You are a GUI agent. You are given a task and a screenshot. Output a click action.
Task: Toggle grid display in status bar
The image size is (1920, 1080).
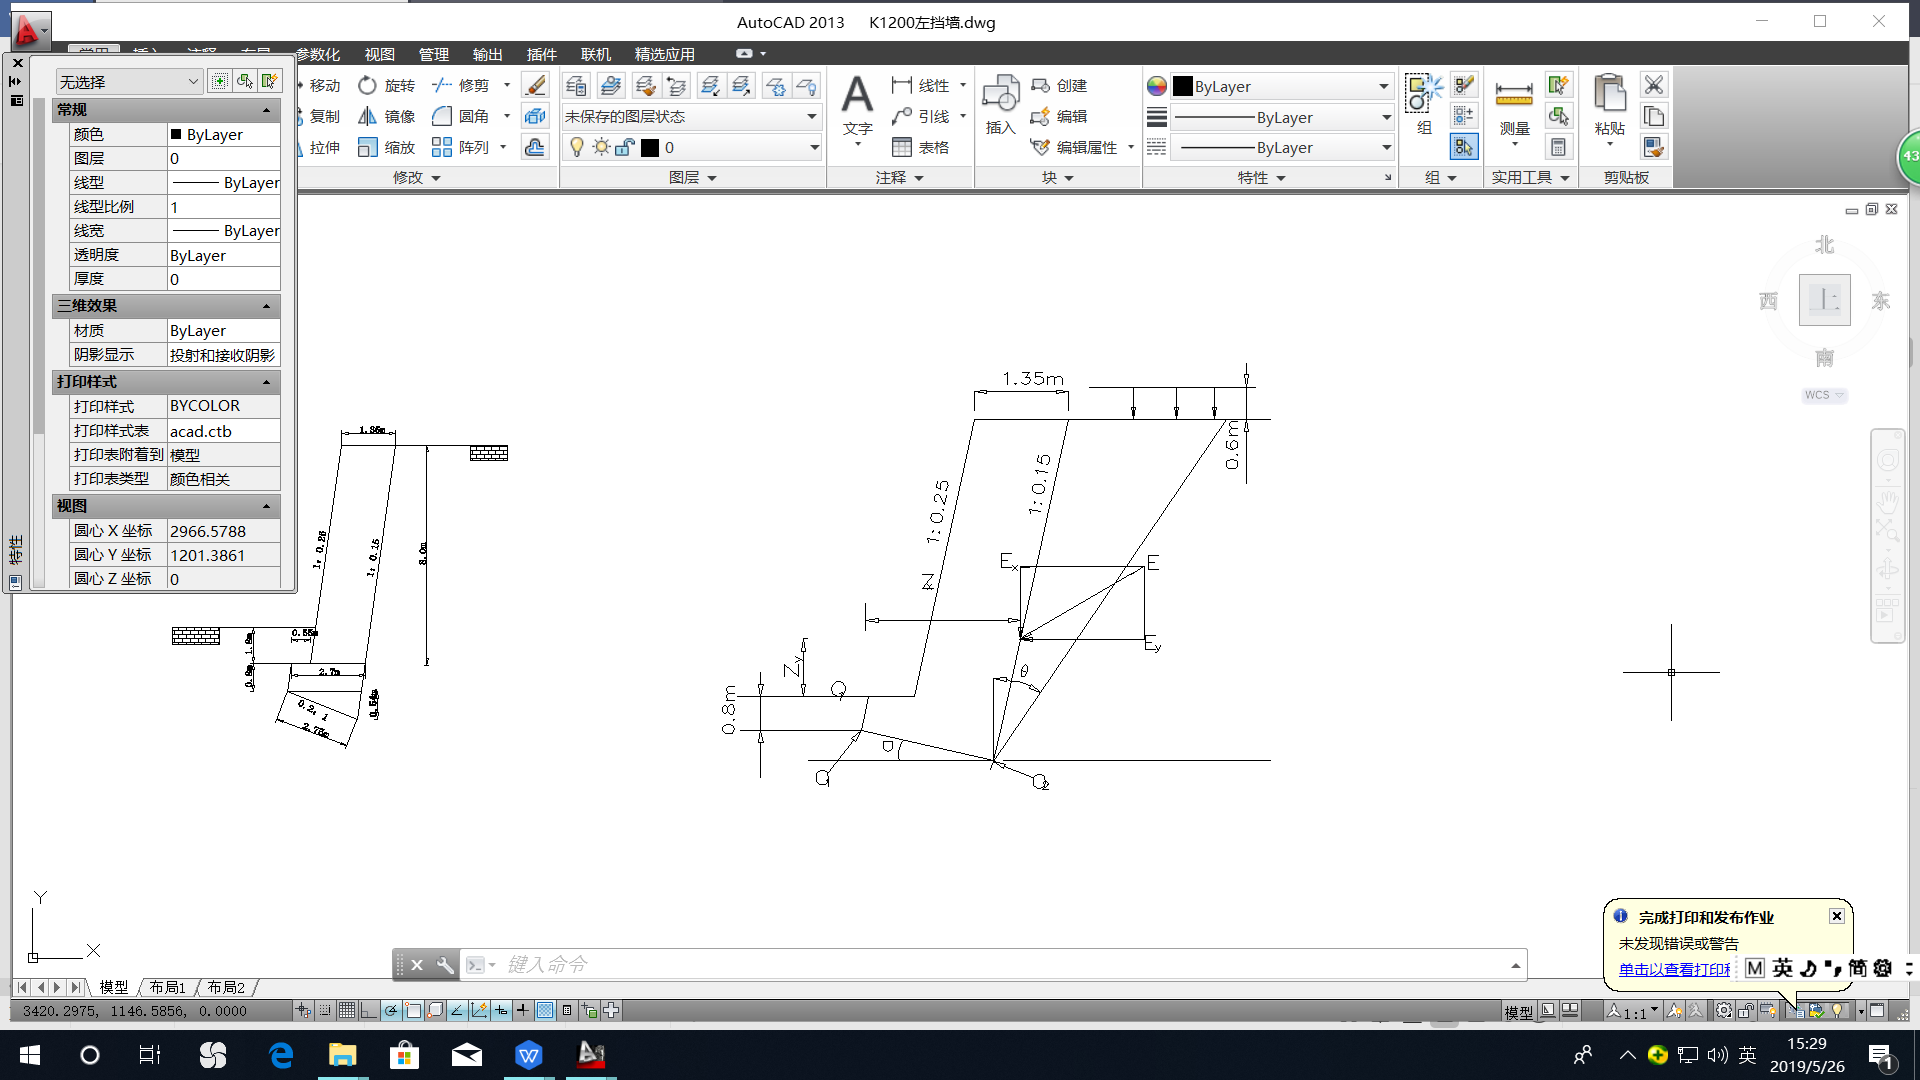[x=347, y=1011]
